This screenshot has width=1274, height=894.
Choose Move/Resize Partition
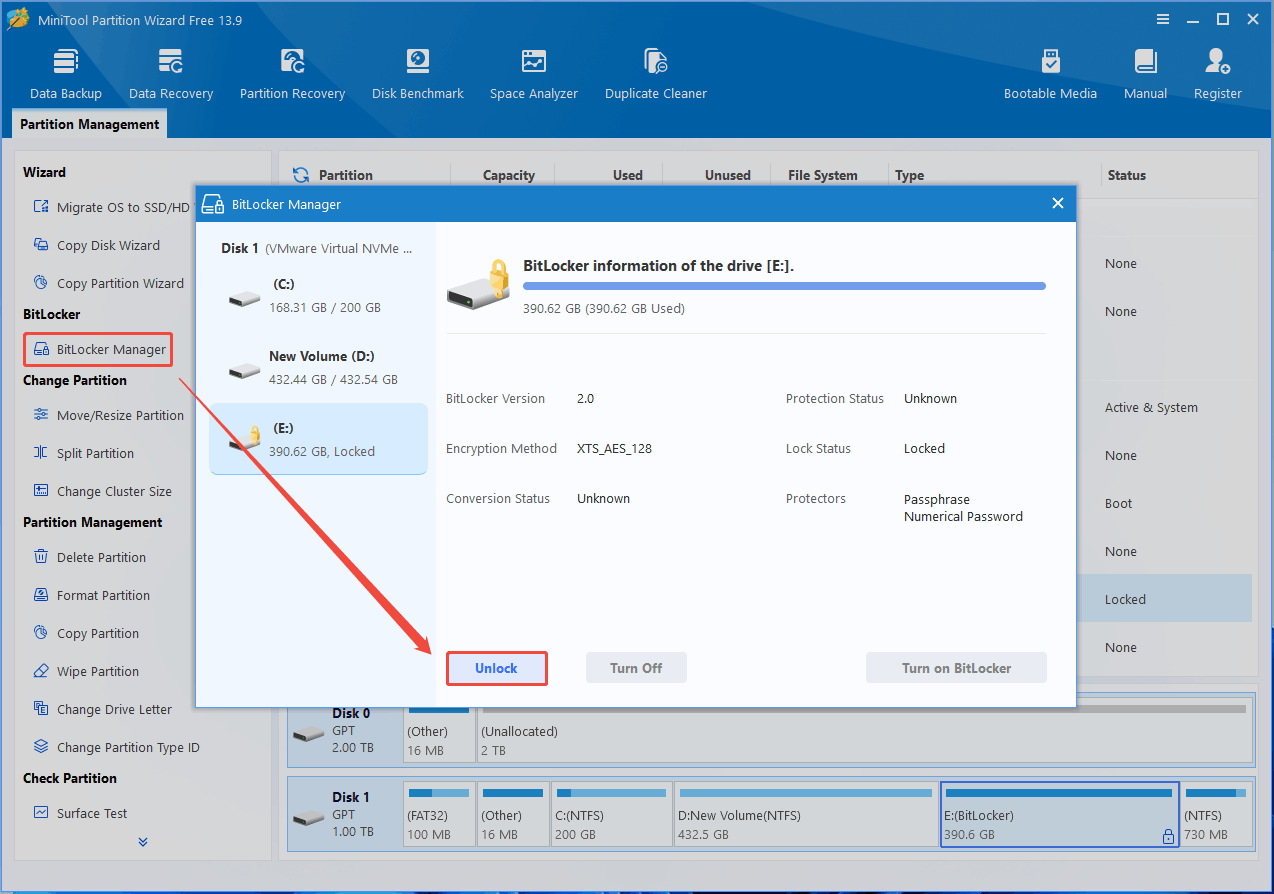[108, 415]
